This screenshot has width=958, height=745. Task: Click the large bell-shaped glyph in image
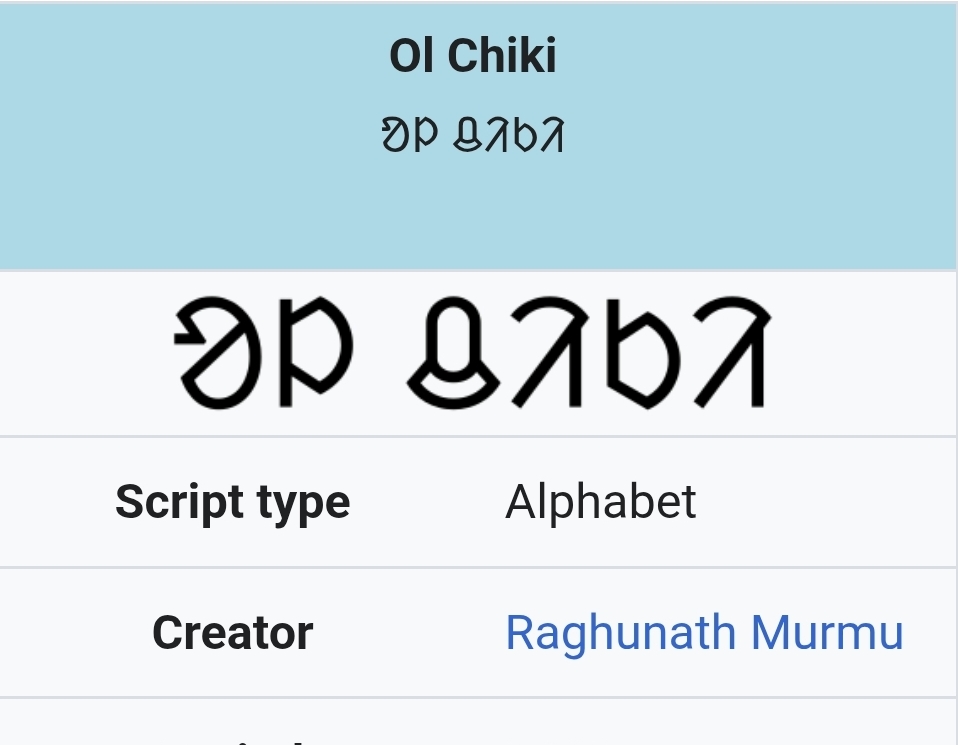(453, 357)
